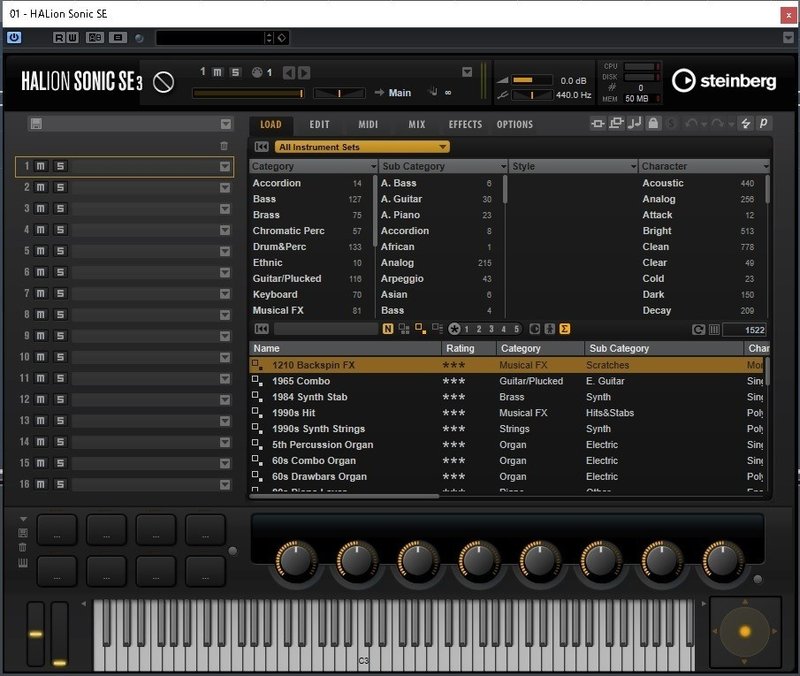The image size is (800, 676).
Task: Open program dropdown for slot 1
Action: 225,166
